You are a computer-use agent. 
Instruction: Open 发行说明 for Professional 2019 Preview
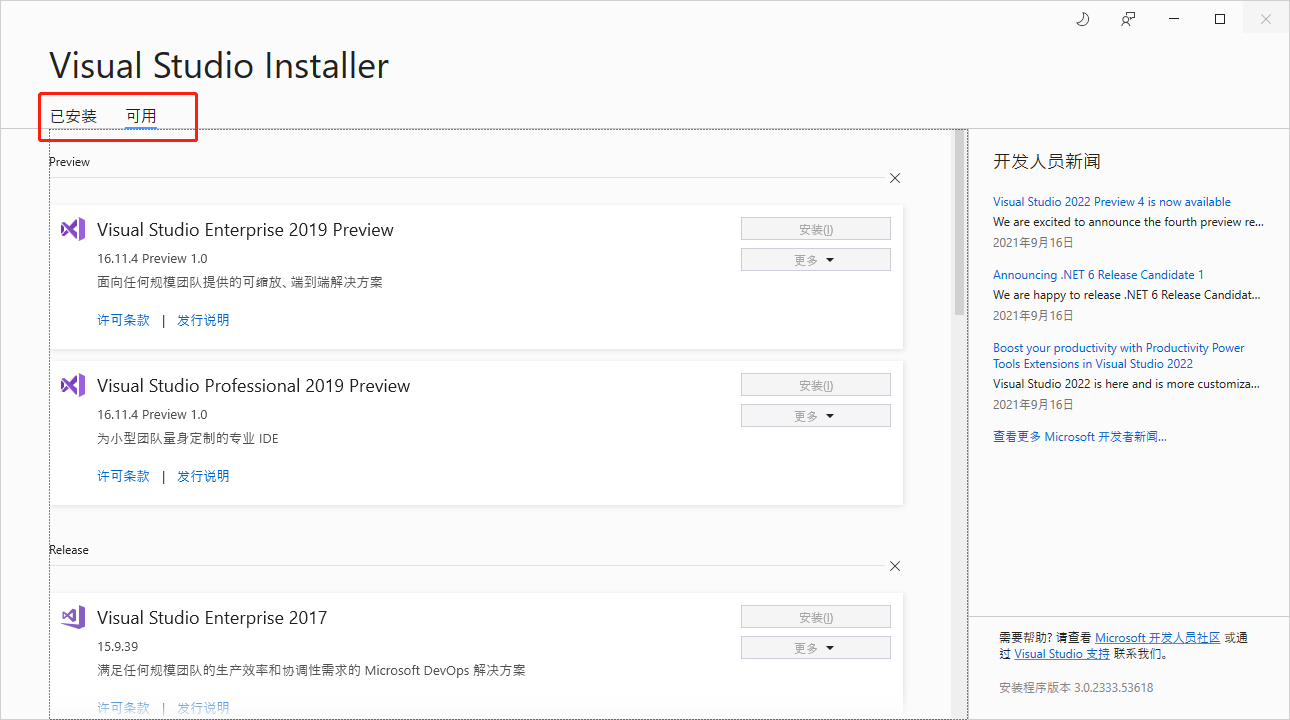[203, 476]
